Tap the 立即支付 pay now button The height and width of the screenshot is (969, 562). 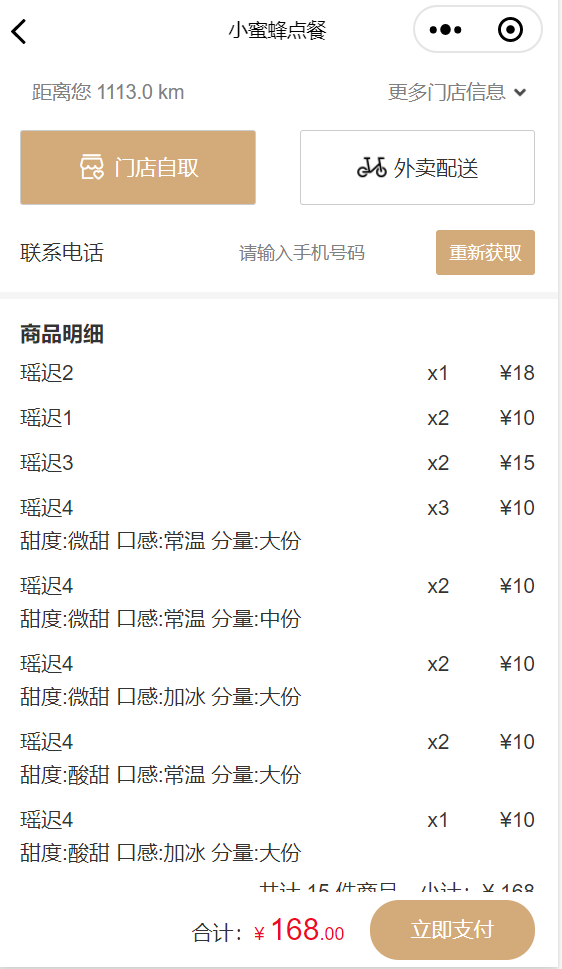click(453, 929)
